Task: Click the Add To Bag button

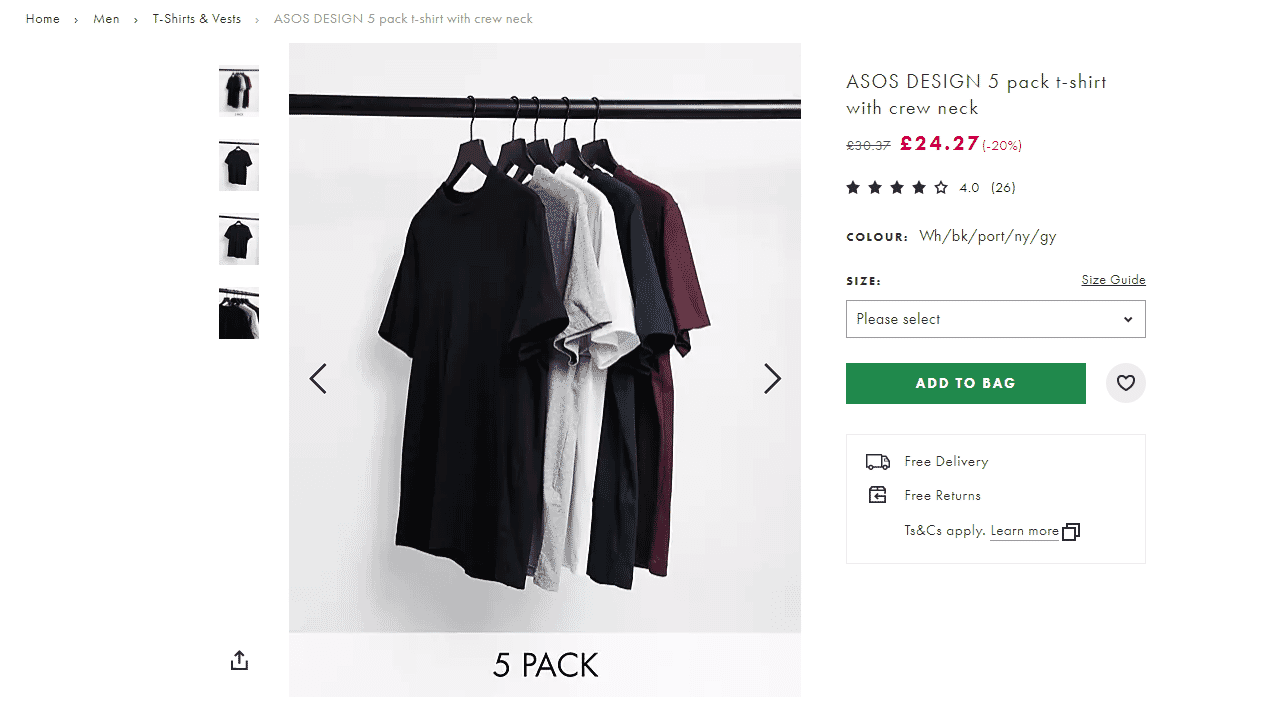Action: [965, 383]
